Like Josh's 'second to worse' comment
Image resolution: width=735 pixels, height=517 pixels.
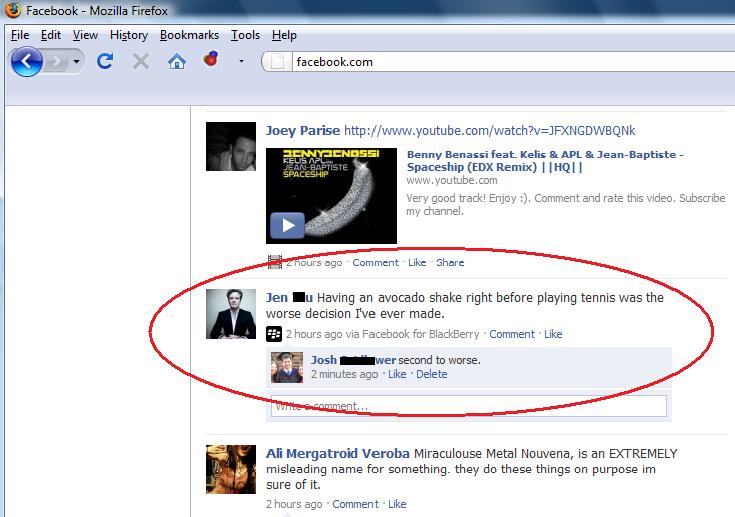tap(397, 374)
